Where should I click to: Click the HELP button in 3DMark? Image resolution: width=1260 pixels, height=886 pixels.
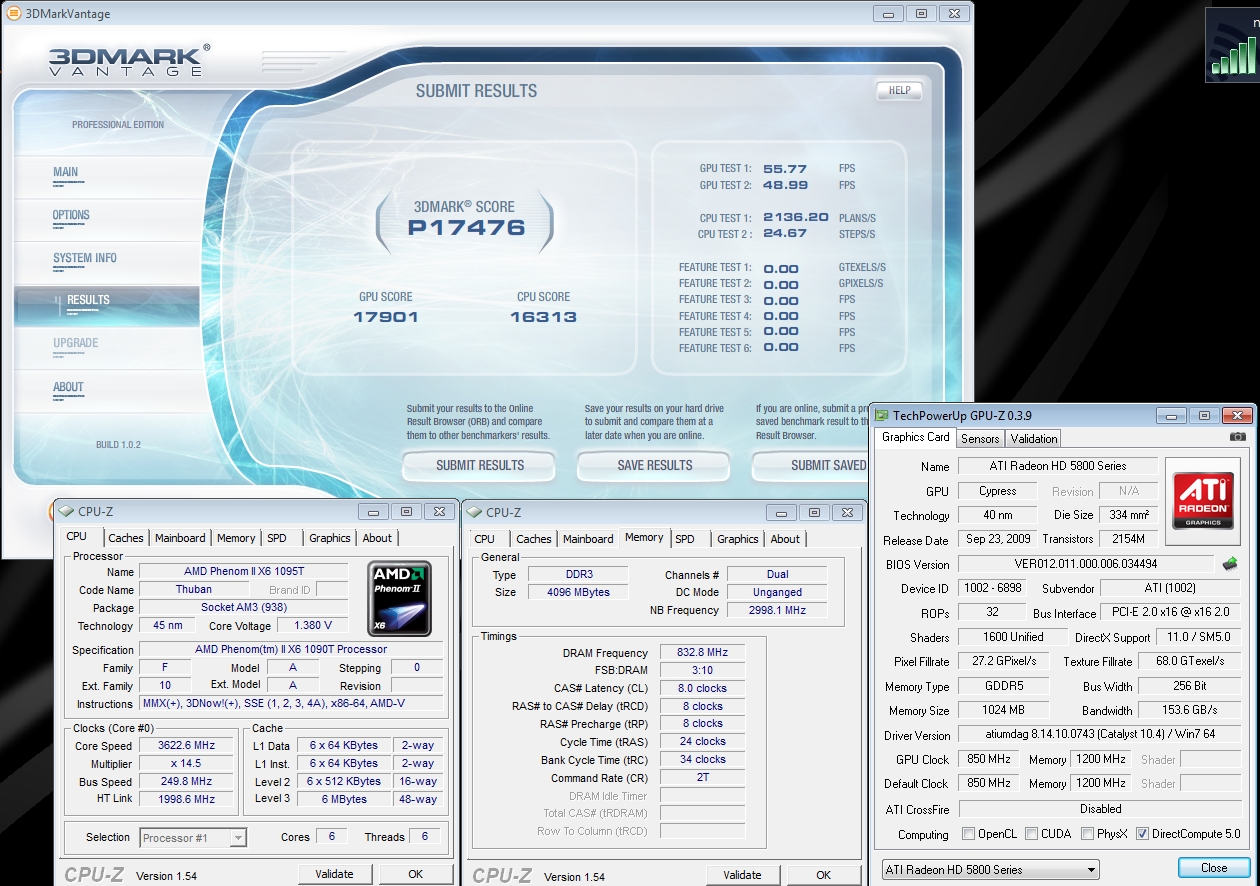tap(899, 90)
